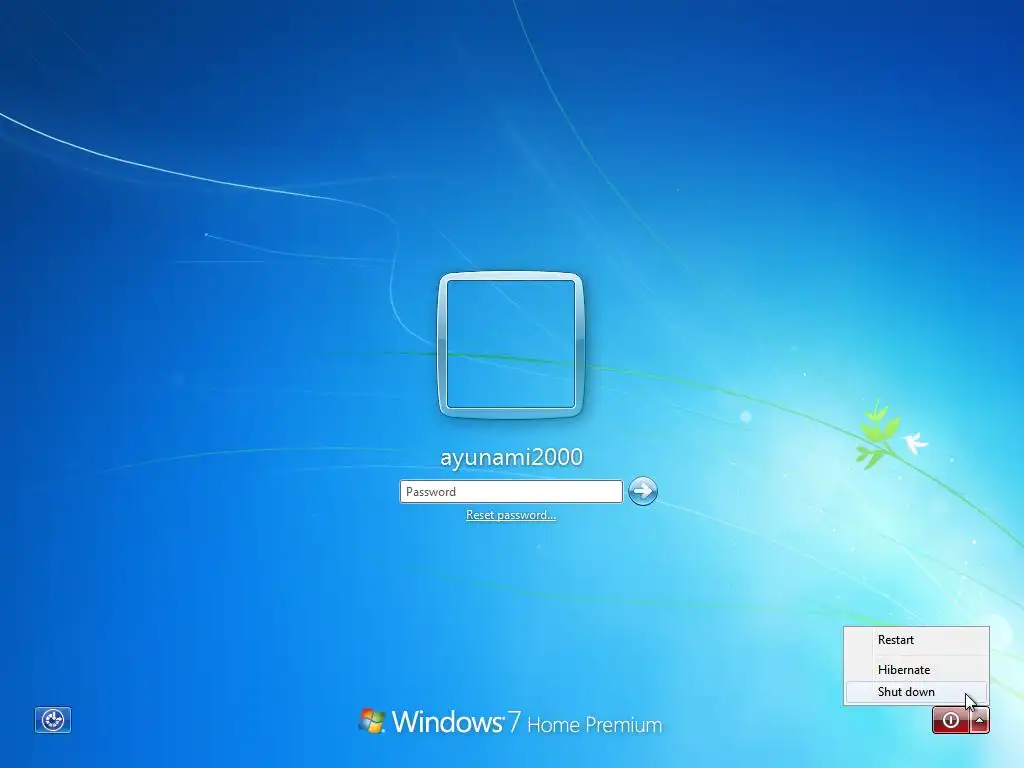Click the ayunami2000 username text
The image size is (1024, 768).
pos(511,456)
